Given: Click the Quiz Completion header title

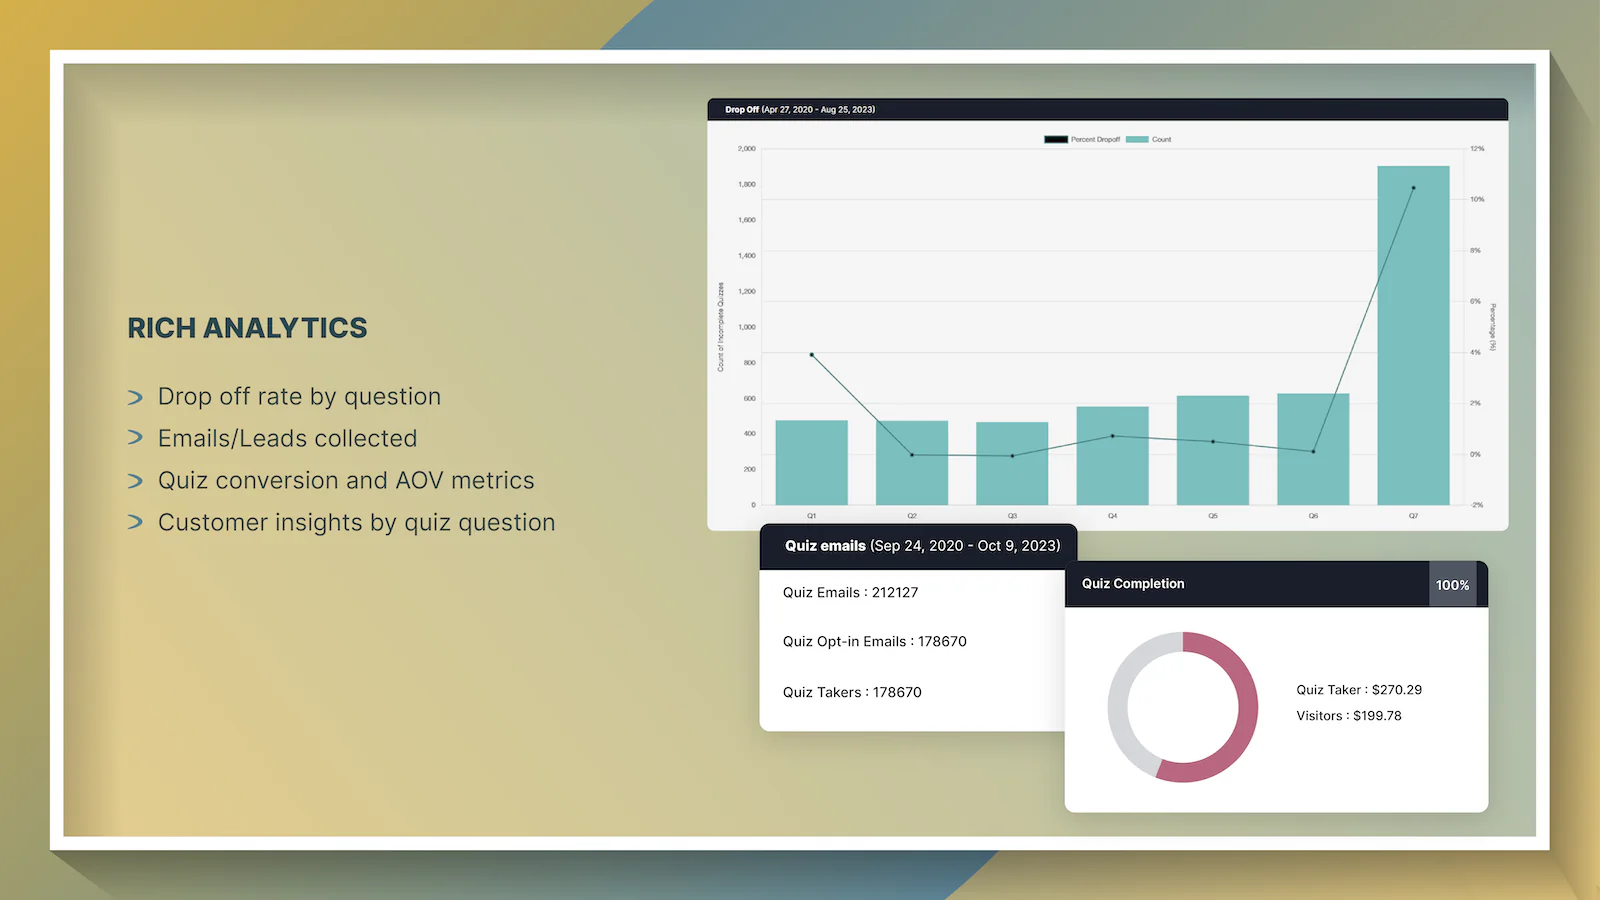Looking at the screenshot, I should (1133, 584).
